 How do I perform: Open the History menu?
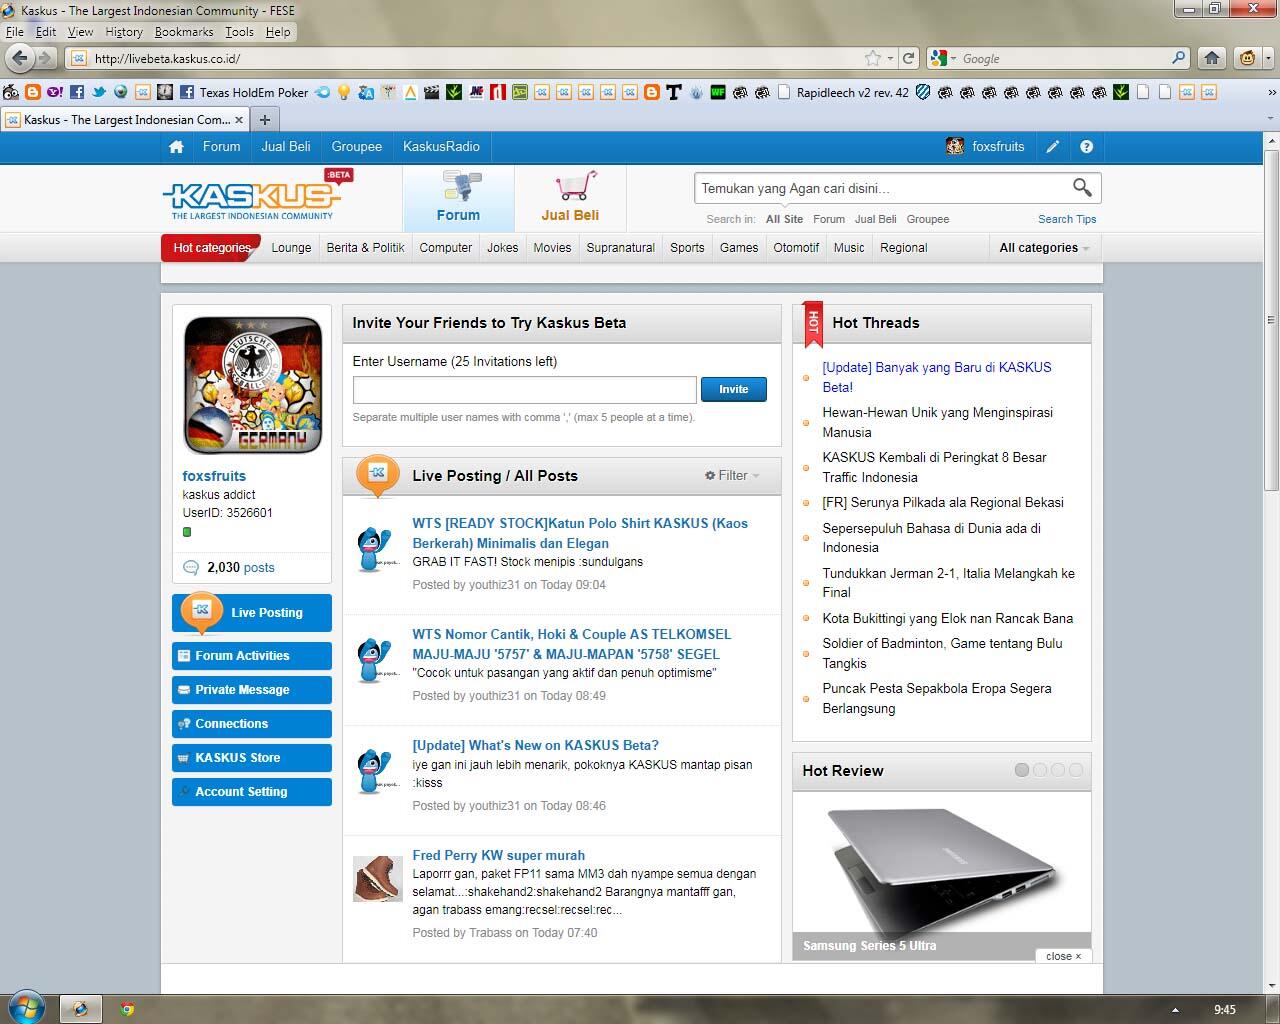124,32
